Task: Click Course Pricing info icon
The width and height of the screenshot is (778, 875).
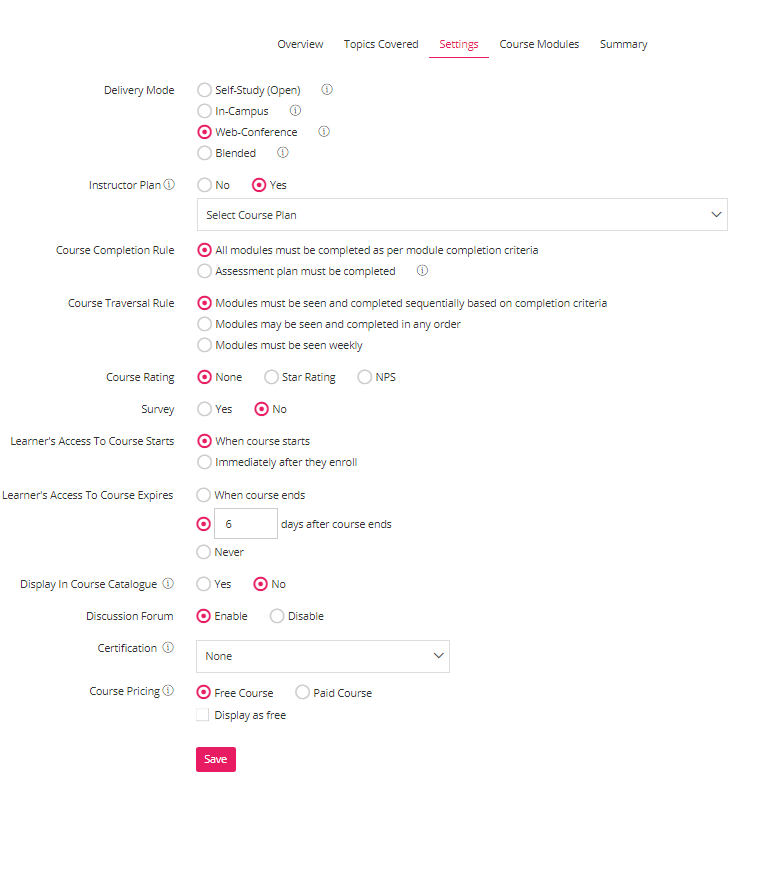Action: [x=168, y=690]
